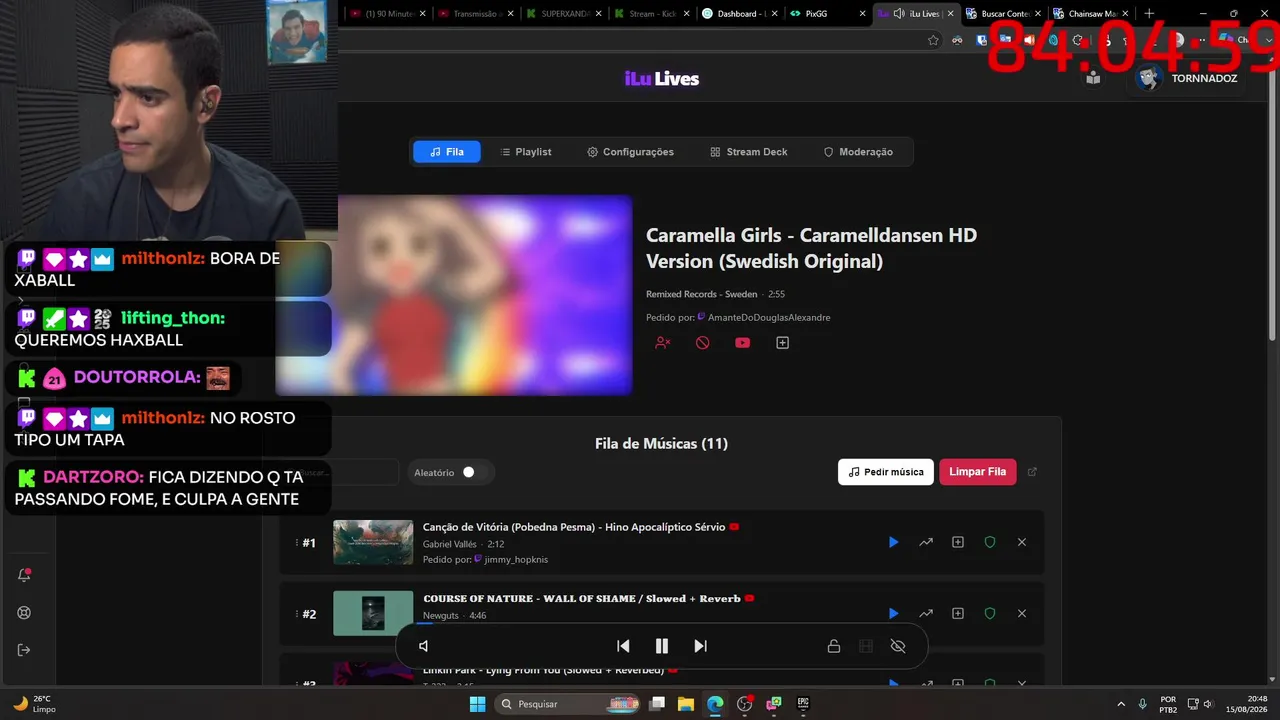
Task: Click the unlock icon in player bar
Action: point(833,646)
